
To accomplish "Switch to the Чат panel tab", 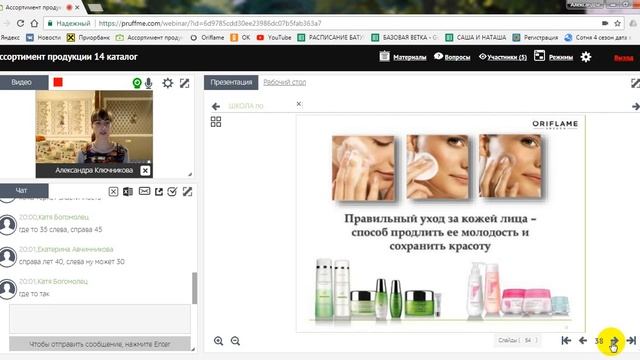I will (x=22, y=191).
